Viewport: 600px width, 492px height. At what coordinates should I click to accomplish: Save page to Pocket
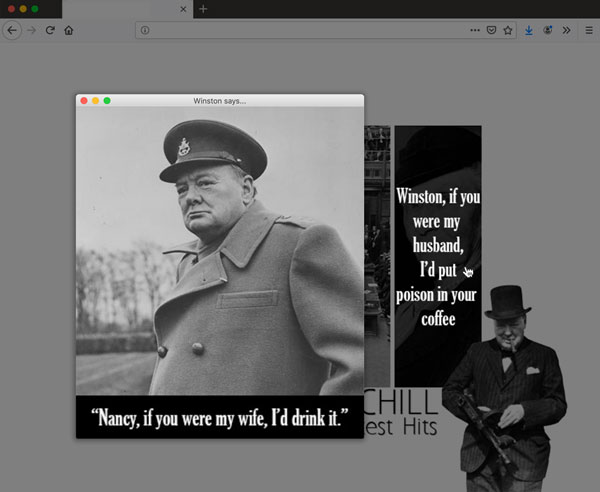pyautogui.click(x=491, y=30)
